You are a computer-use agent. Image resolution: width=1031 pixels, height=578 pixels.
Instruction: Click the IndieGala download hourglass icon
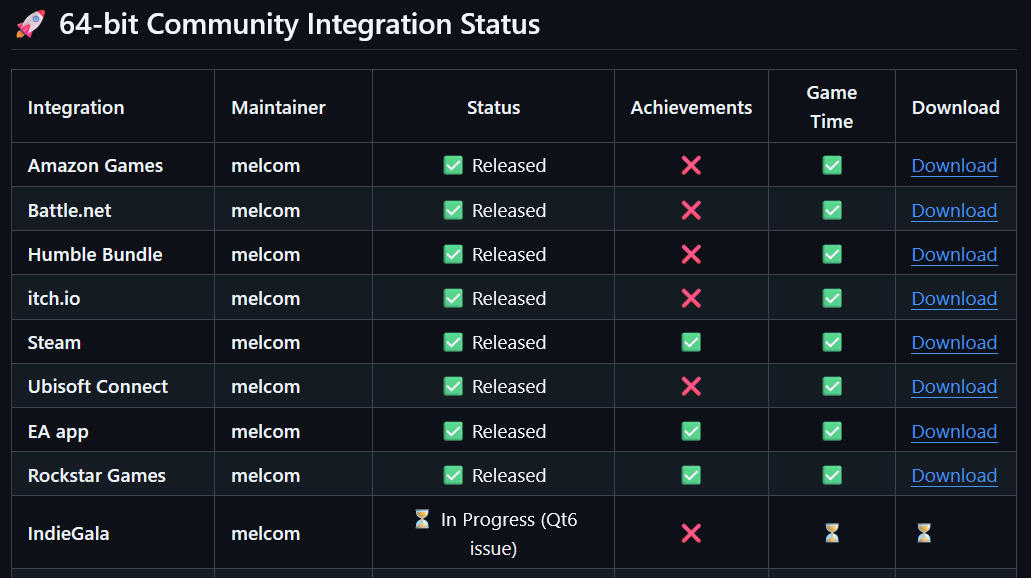[924, 533]
